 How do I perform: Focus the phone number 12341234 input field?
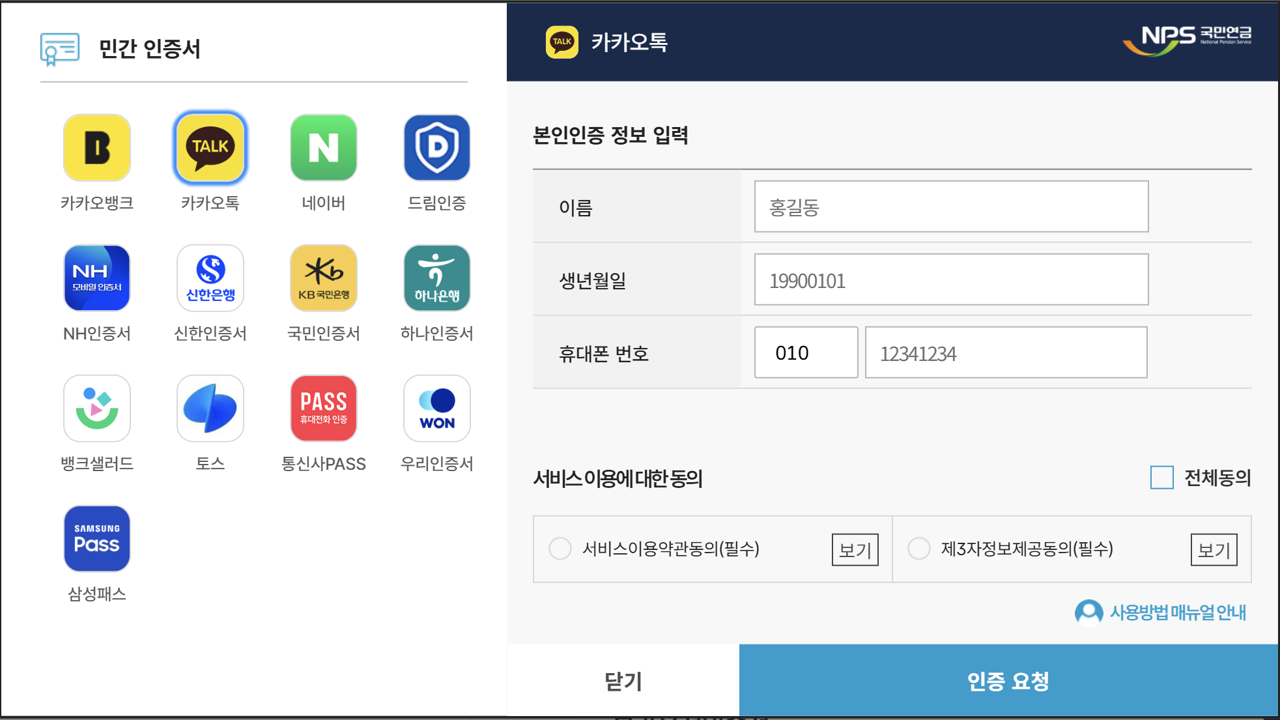pyautogui.click(x=1006, y=352)
